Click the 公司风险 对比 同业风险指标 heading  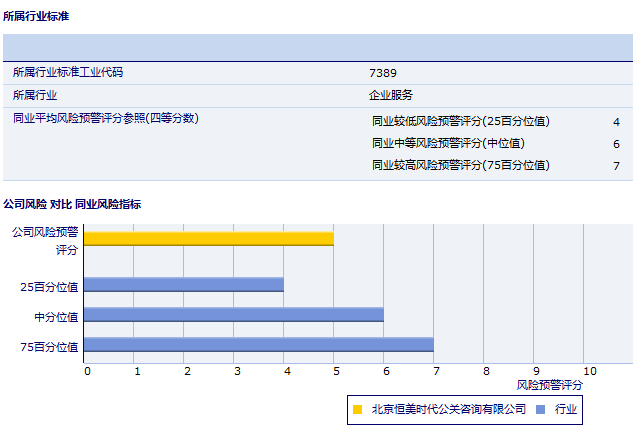[72, 204]
